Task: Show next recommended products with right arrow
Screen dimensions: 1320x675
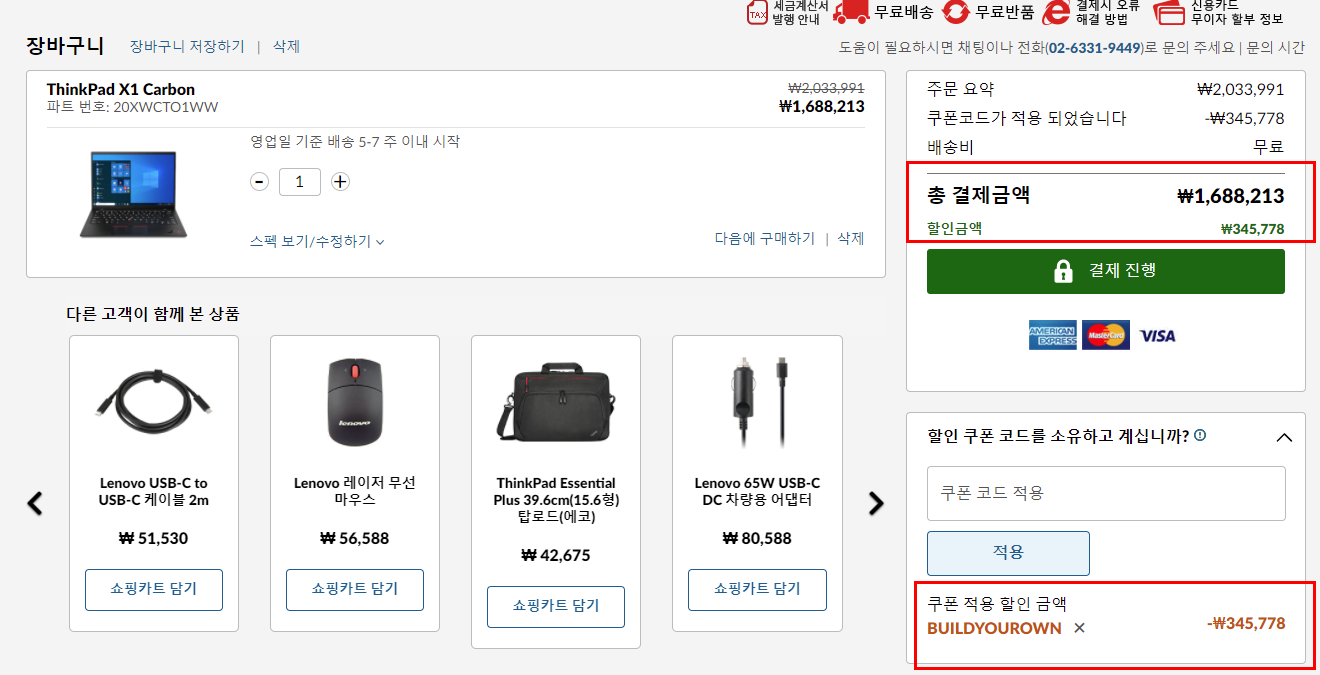Action: [877, 503]
